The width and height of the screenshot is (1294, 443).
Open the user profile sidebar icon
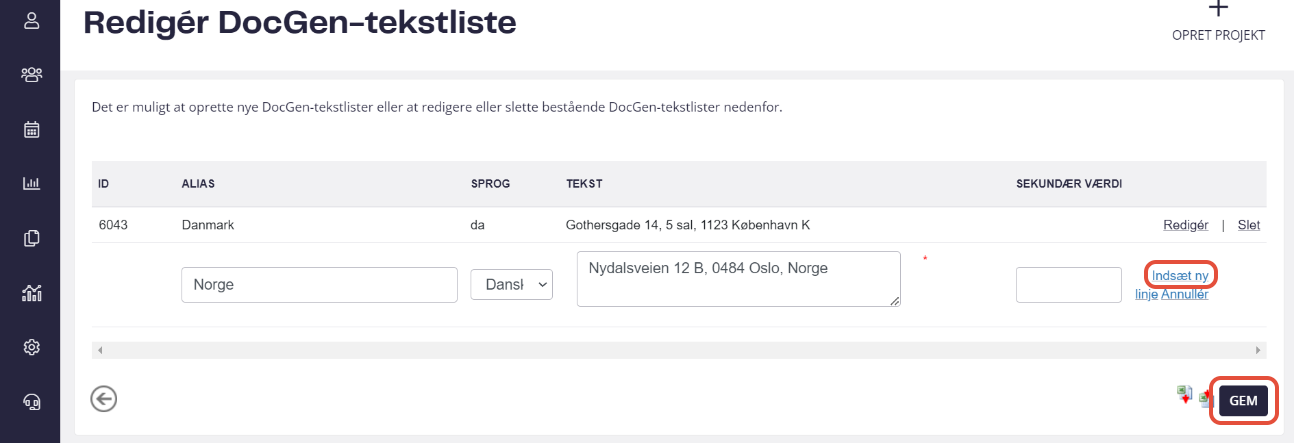(31, 20)
